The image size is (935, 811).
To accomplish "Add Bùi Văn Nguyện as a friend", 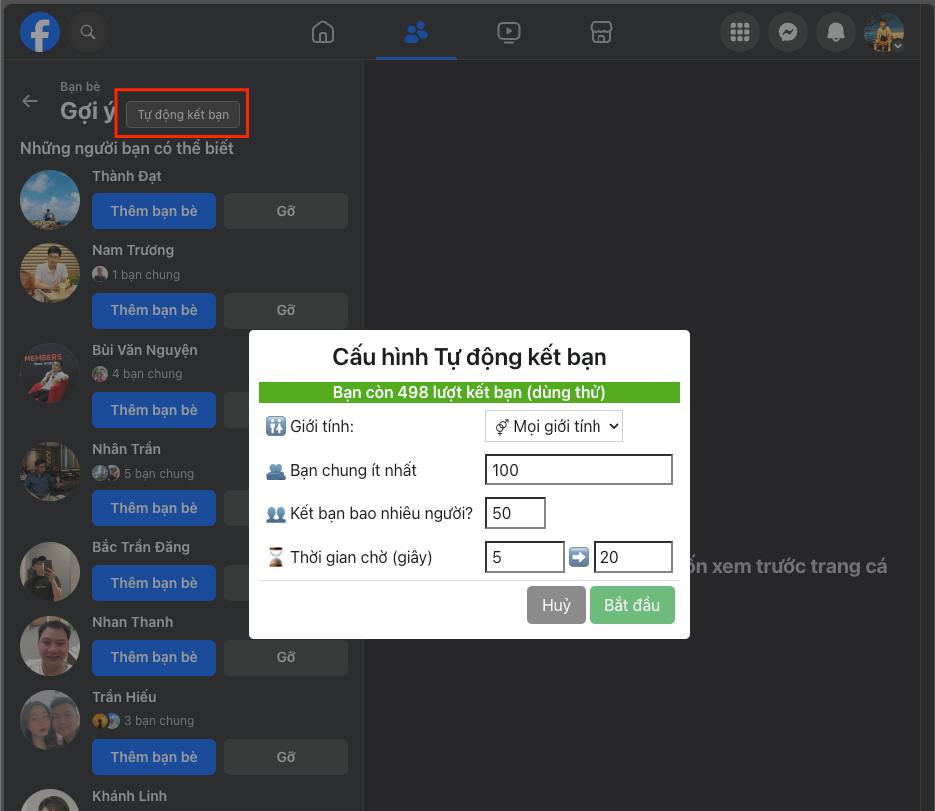I will pos(154,410).
